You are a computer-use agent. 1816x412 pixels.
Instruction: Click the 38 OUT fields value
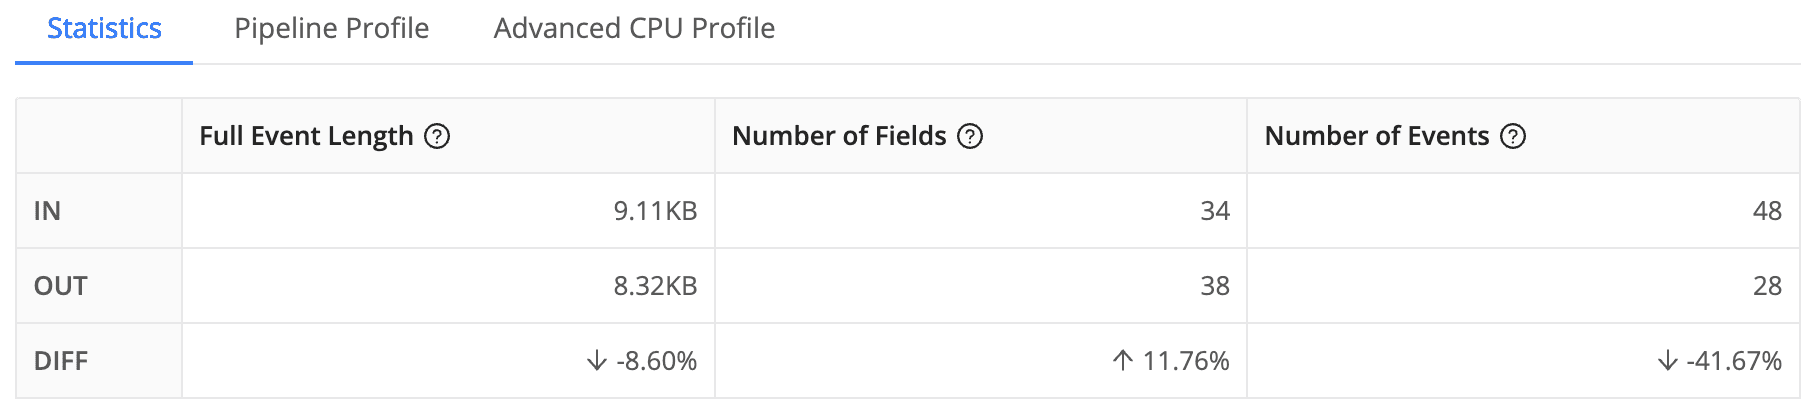1214,286
